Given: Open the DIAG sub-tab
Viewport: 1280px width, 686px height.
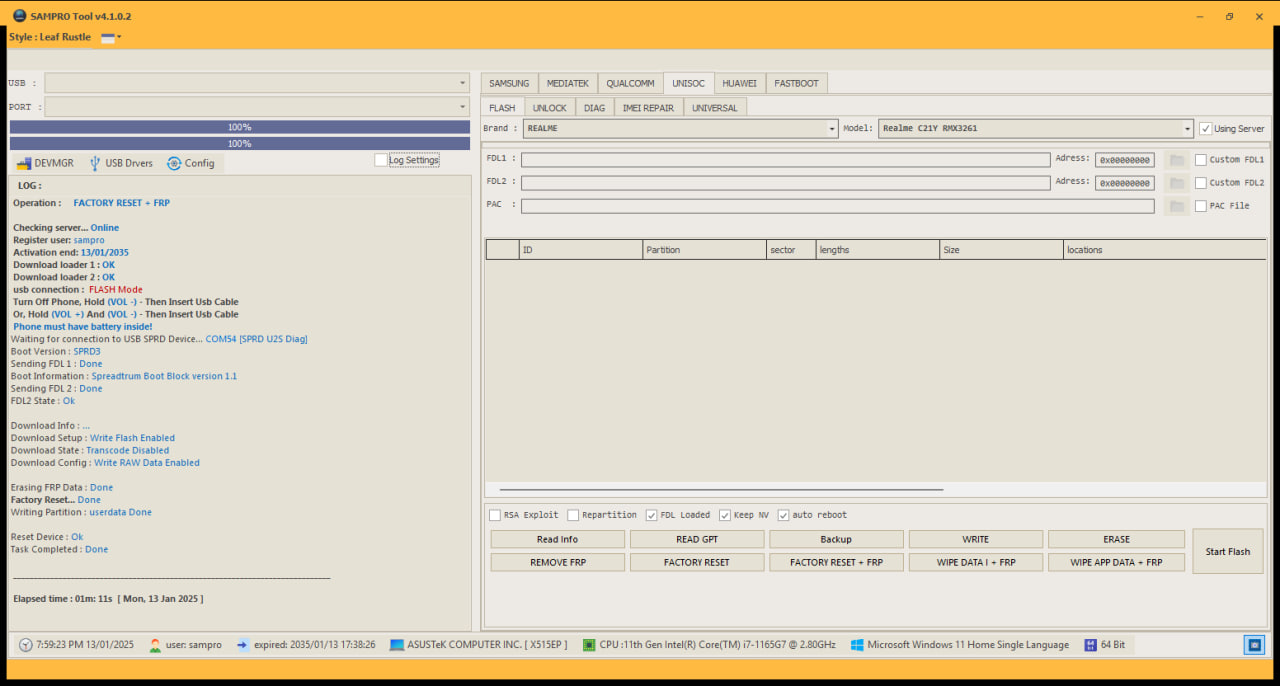Looking at the screenshot, I should tap(595, 107).
